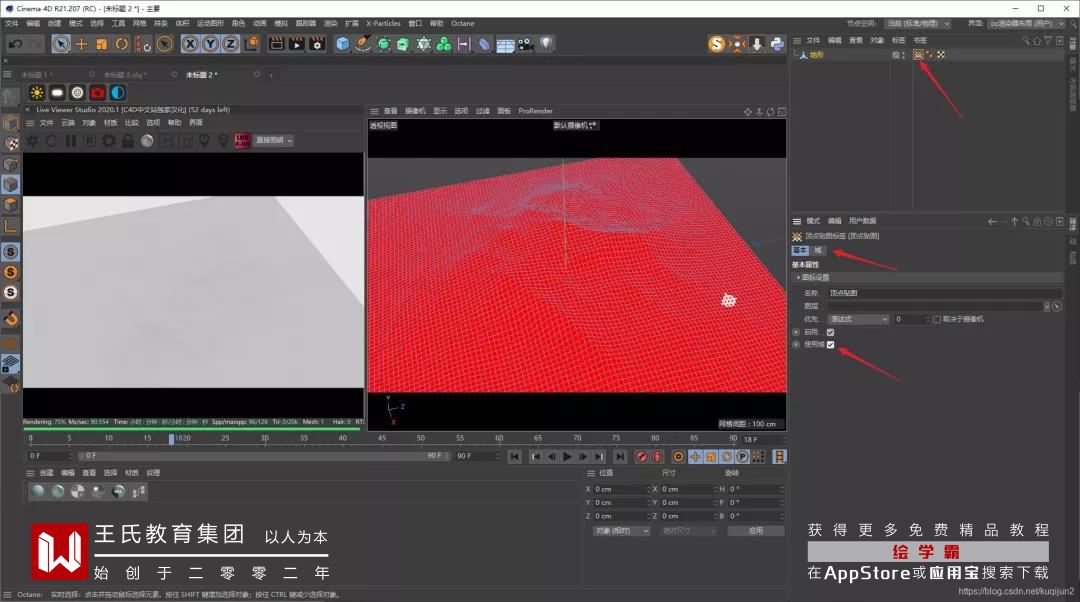The width and height of the screenshot is (1080, 602).
Task: Open the 优先 priority dropdown
Action: click(858, 319)
